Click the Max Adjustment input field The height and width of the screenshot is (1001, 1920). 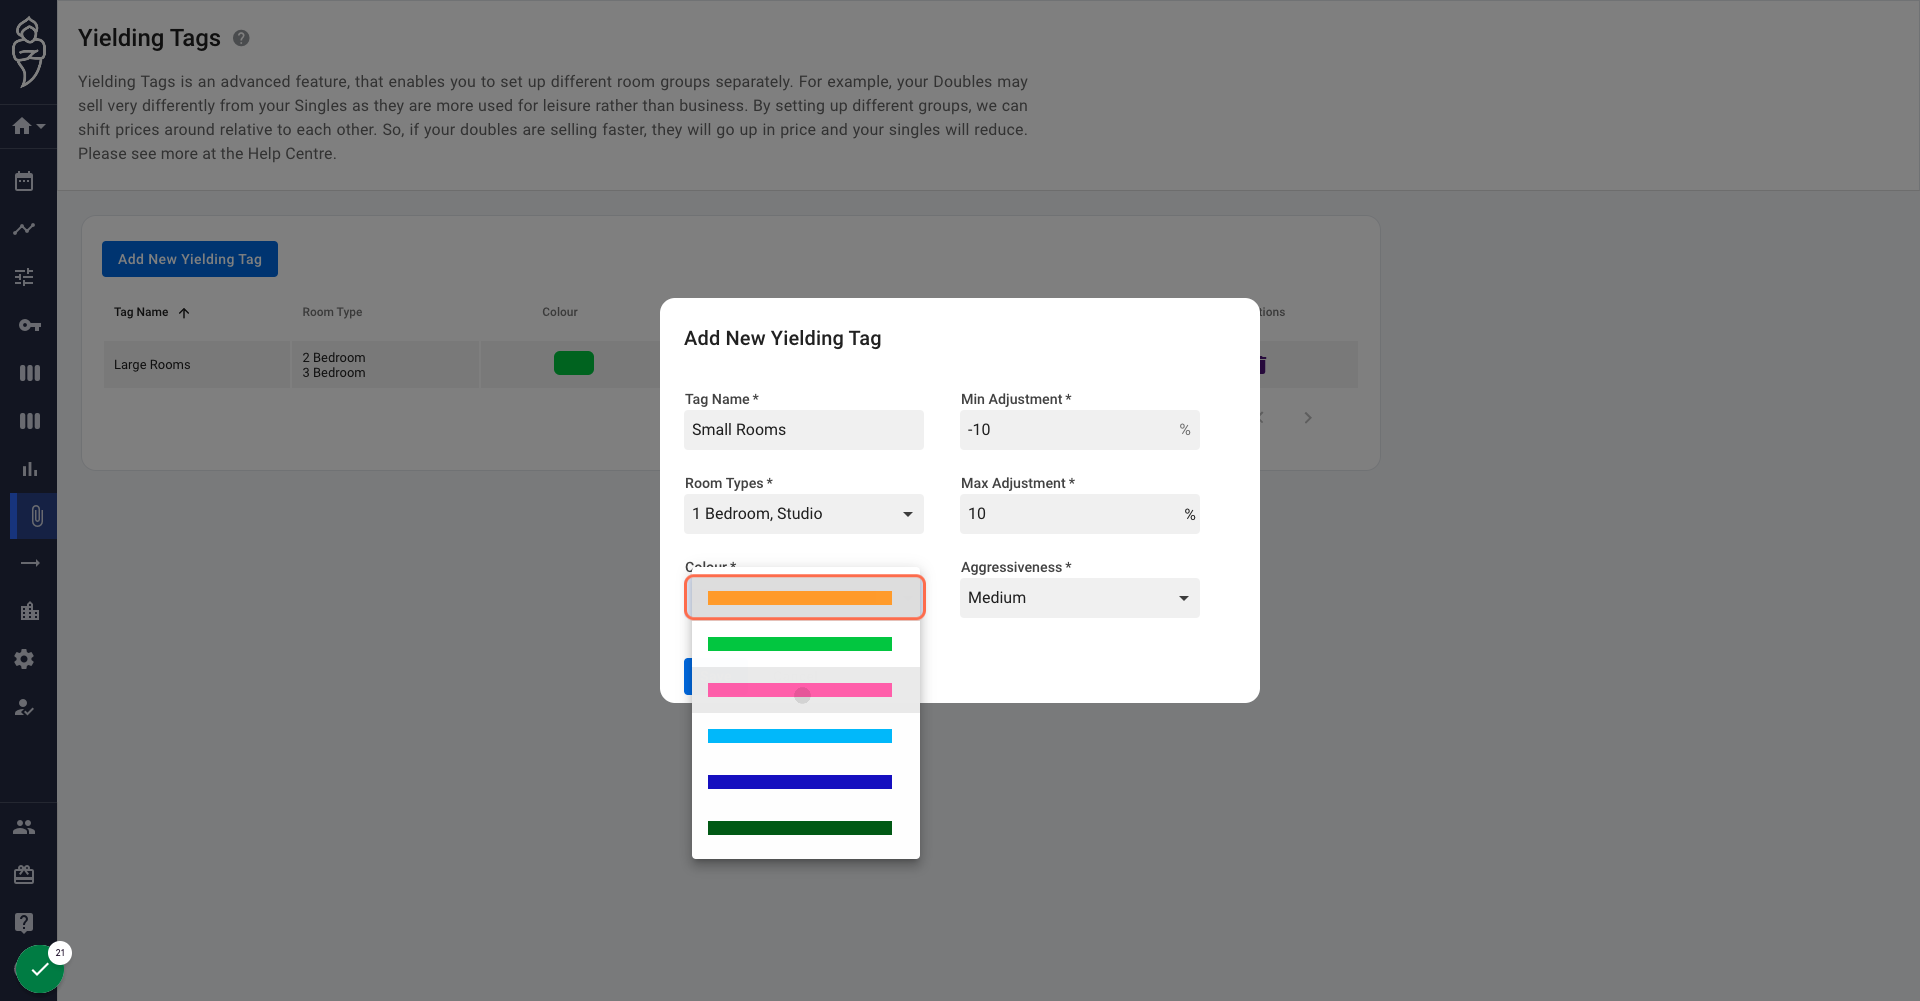pyautogui.click(x=1080, y=514)
